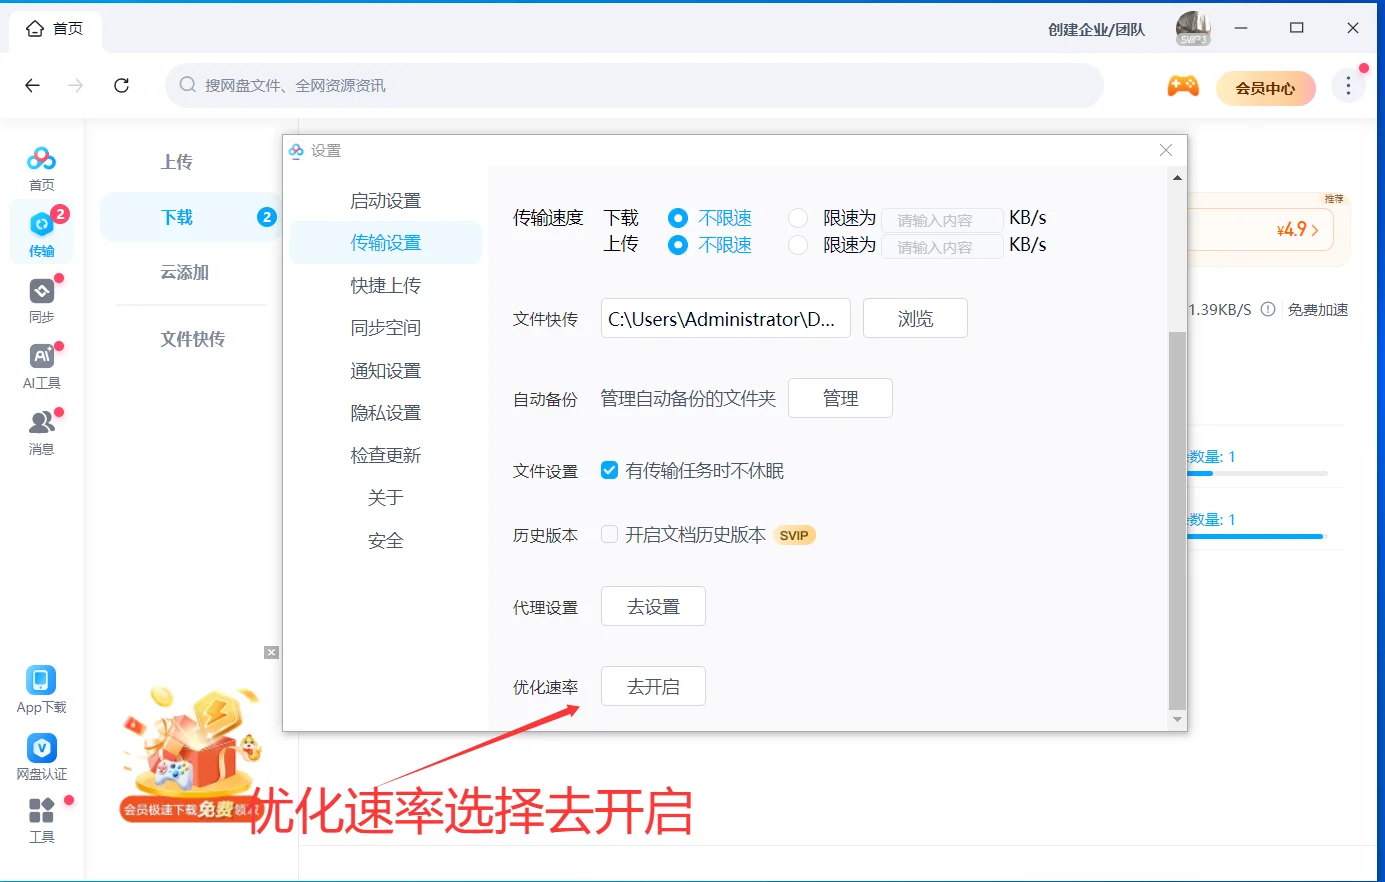Open the three-dot overflow menu
Screen dimensions: 1385x882
(1348, 86)
